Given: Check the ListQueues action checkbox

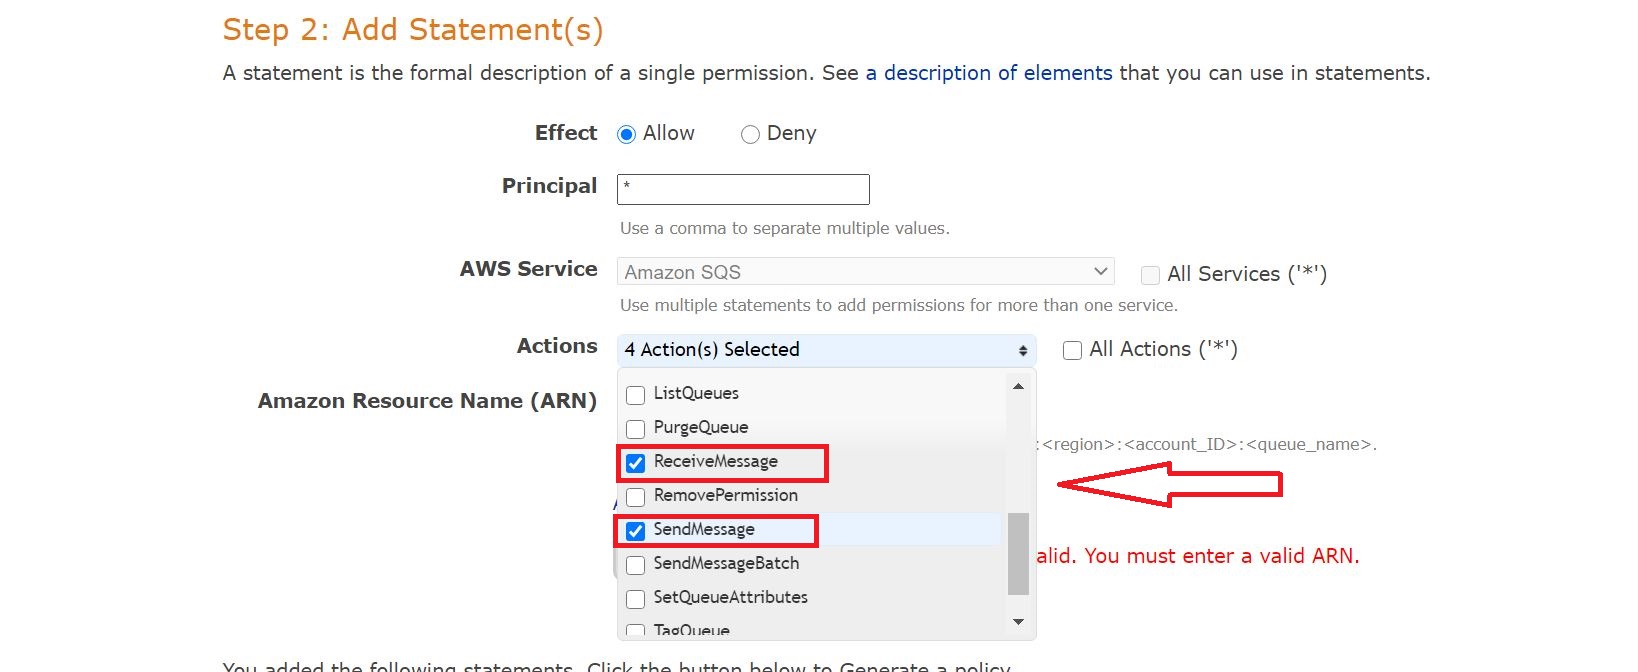Looking at the screenshot, I should [636, 395].
